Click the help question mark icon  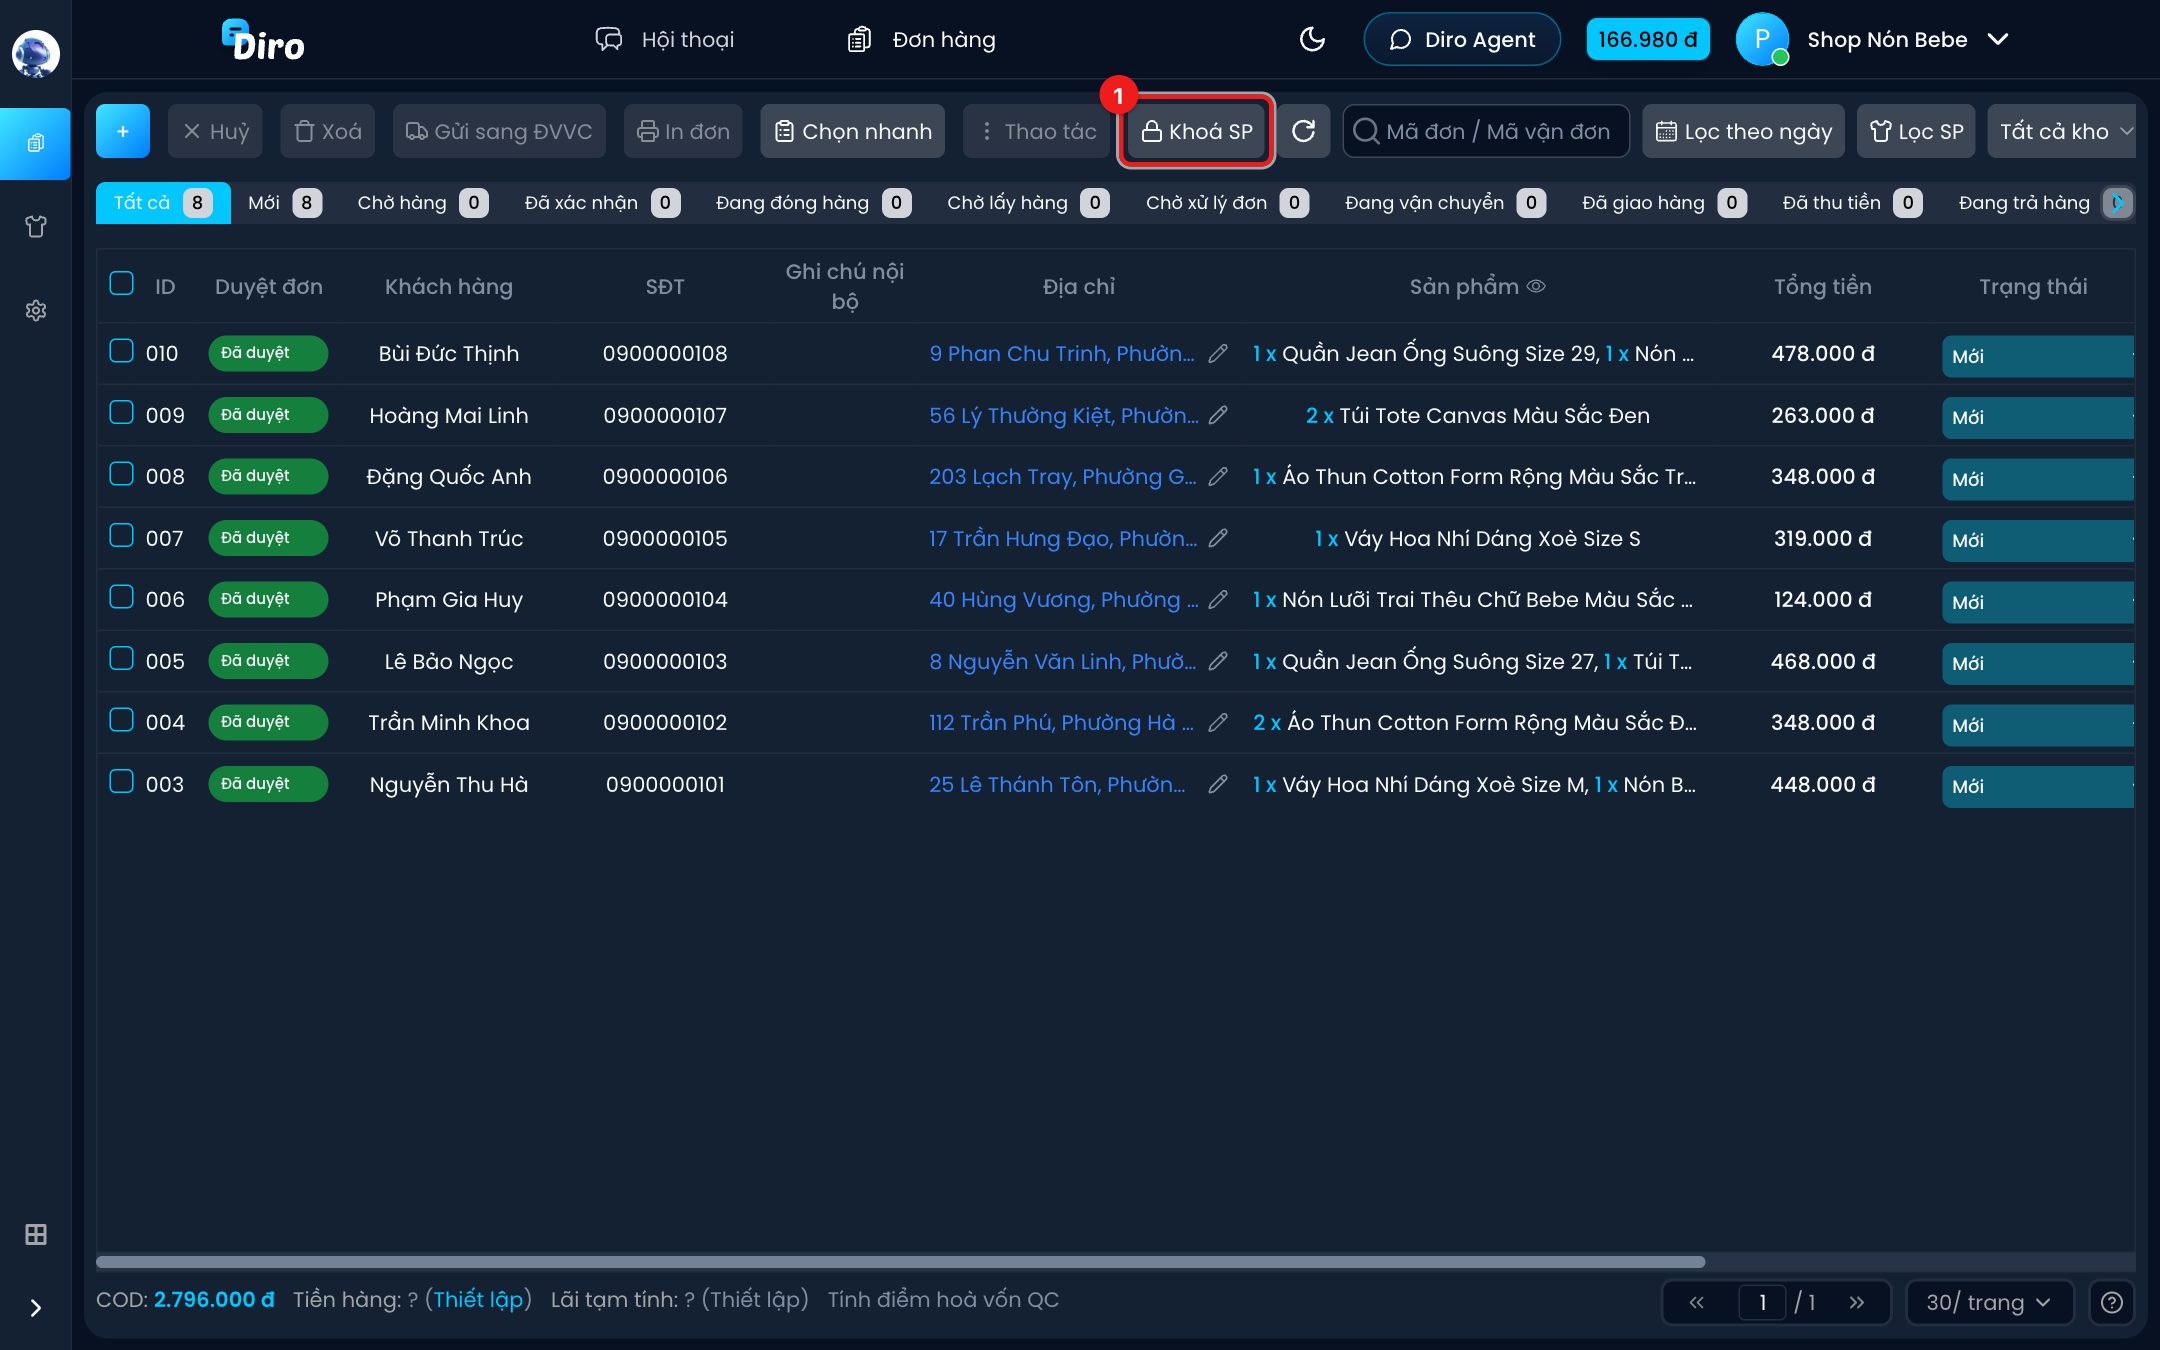coord(2112,1303)
